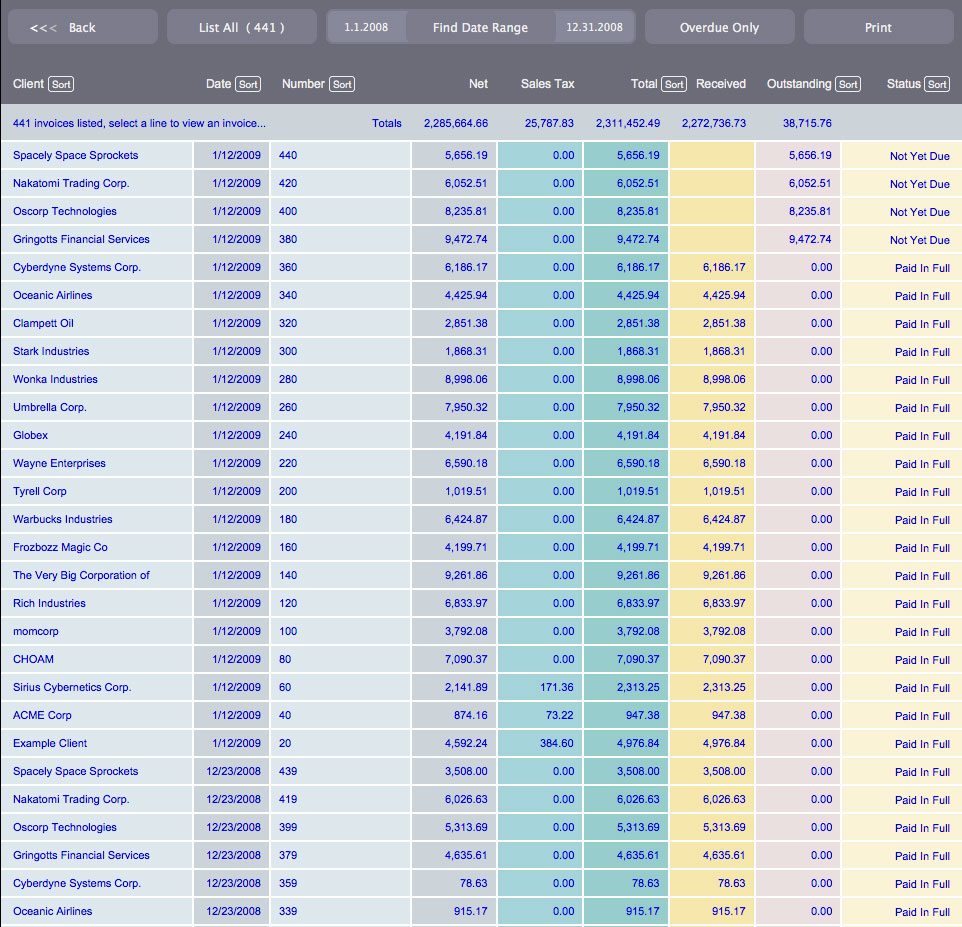This screenshot has width=962, height=927.
Task: Open Spacely Space Sprockets invoice 440
Action: (x=481, y=155)
